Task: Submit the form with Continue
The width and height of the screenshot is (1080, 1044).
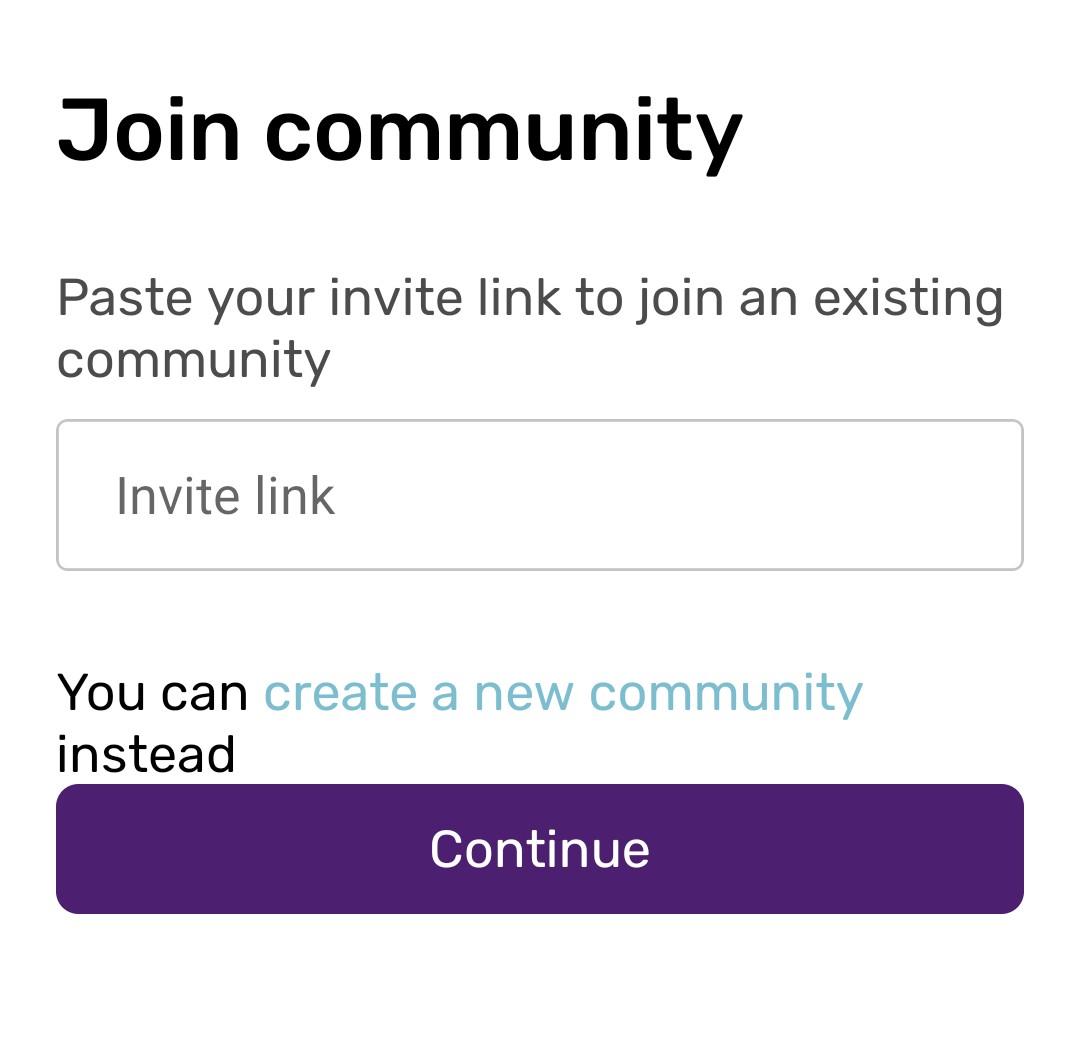Action: click(540, 849)
